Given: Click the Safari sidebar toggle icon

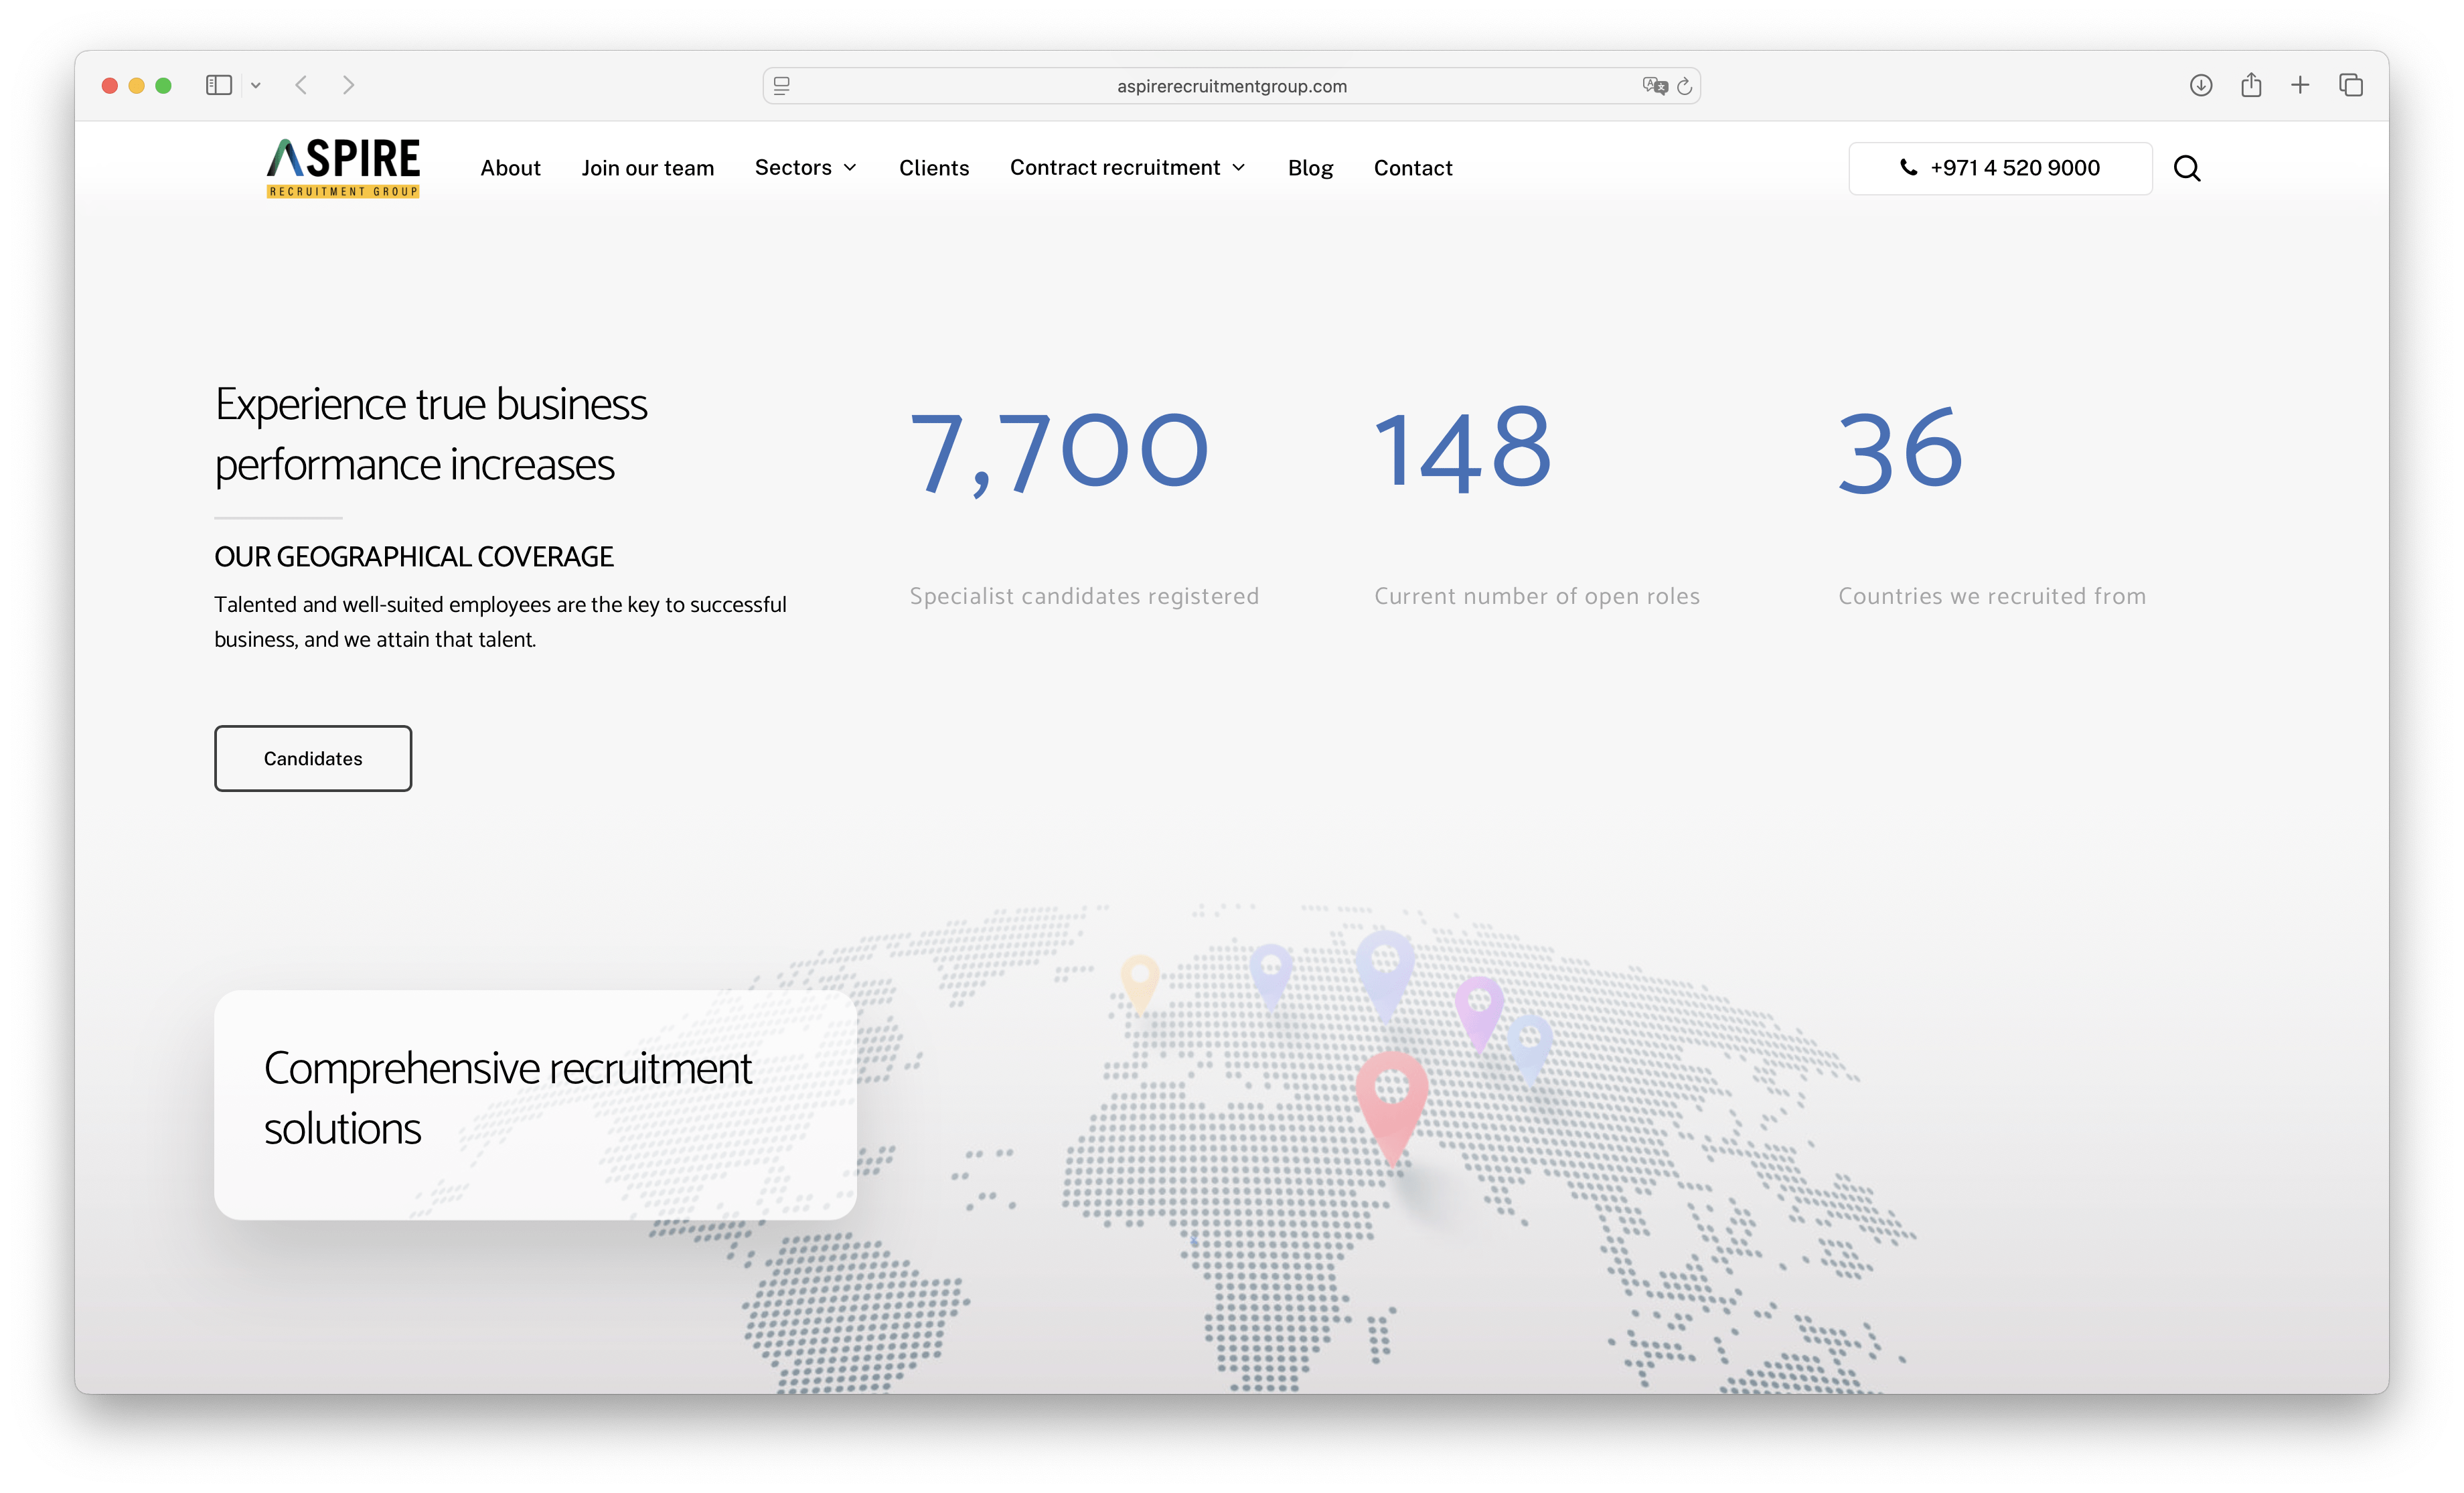Looking at the screenshot, I should (x=218, y=86).
